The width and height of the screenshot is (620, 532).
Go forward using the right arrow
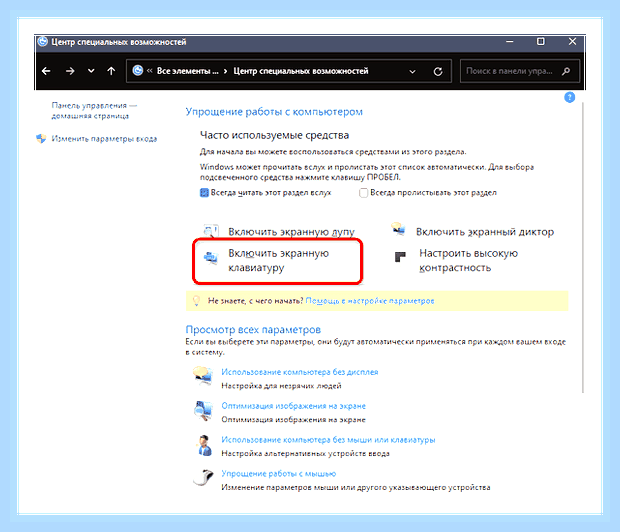pyautogui.click(x=70, y=71)
